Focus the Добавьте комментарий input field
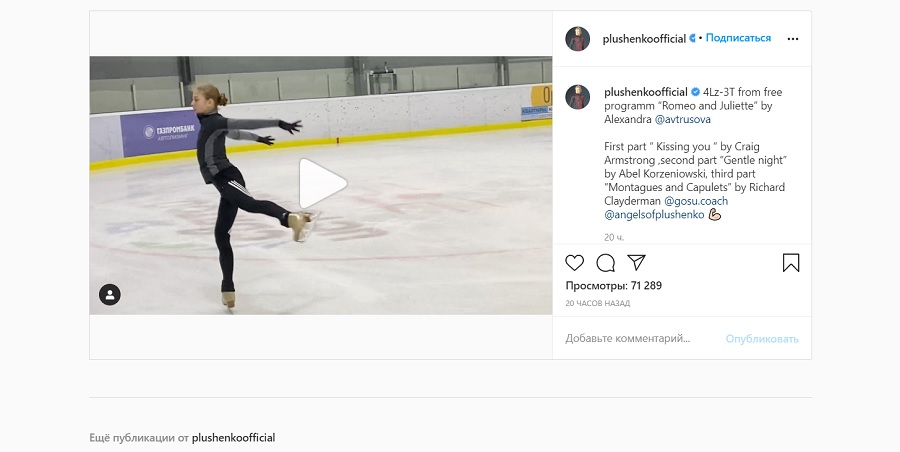The width and height of the screenshot is (900, 452). coord(638,339)
